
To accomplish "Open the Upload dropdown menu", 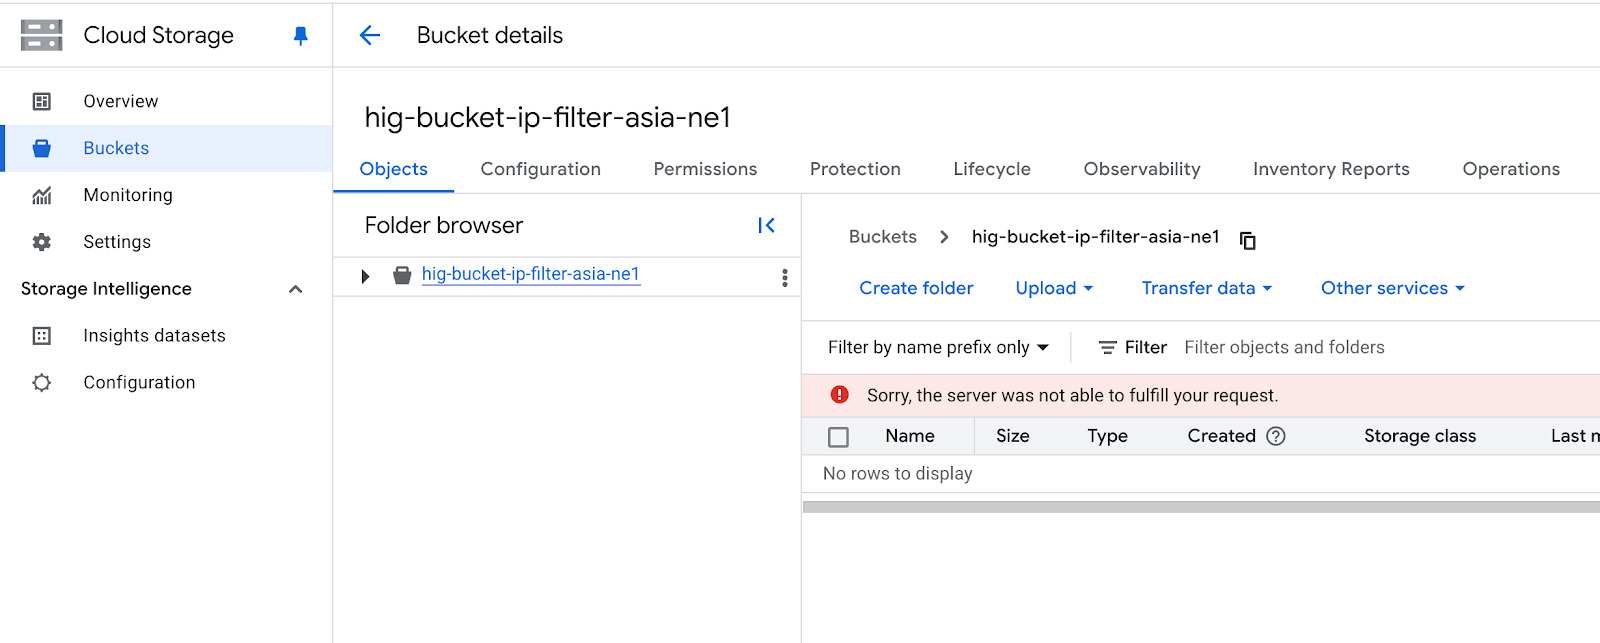I will tap(1054, 288).
